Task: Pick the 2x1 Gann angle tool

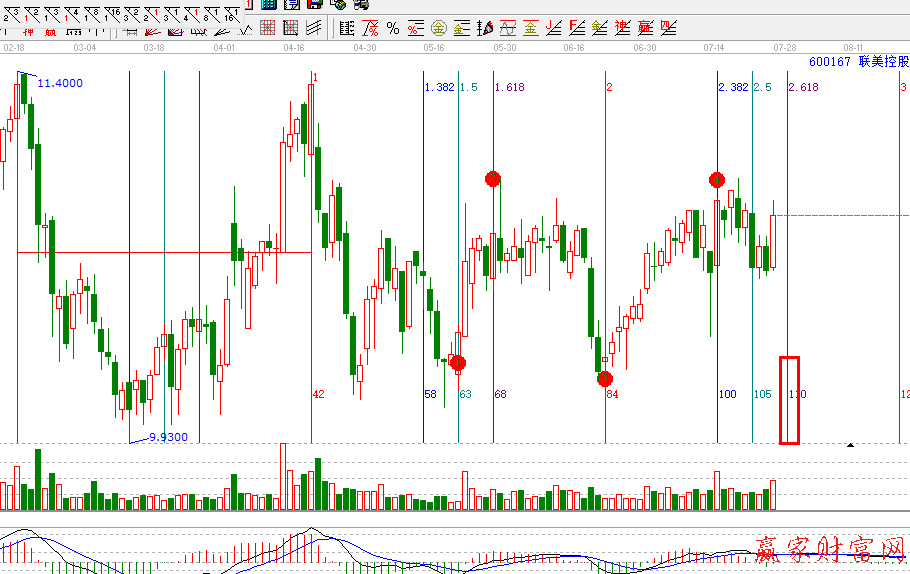Action: click(152, 11)
